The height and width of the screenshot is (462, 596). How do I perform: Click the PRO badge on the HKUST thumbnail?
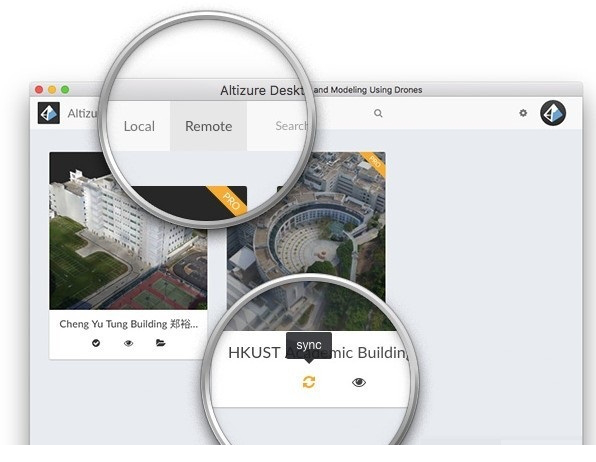[374, 163]
